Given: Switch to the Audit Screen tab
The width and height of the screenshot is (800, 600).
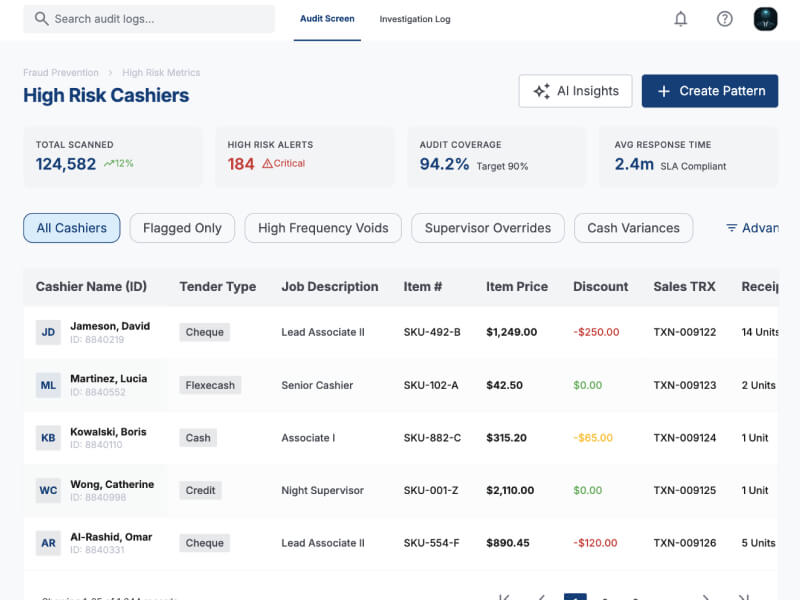Looking at the screenshot, I should pos(327,19).
